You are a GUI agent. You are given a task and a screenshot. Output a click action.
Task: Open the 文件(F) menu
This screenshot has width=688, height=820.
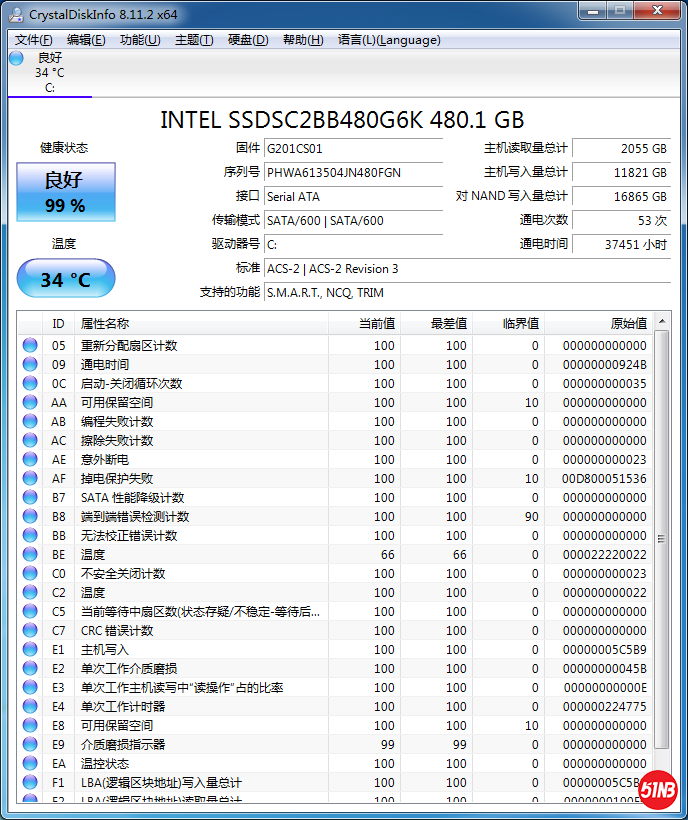point(34,40)
